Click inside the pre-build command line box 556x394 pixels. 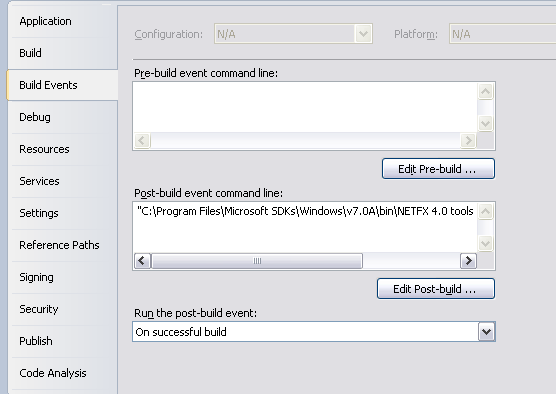(305, 107)
